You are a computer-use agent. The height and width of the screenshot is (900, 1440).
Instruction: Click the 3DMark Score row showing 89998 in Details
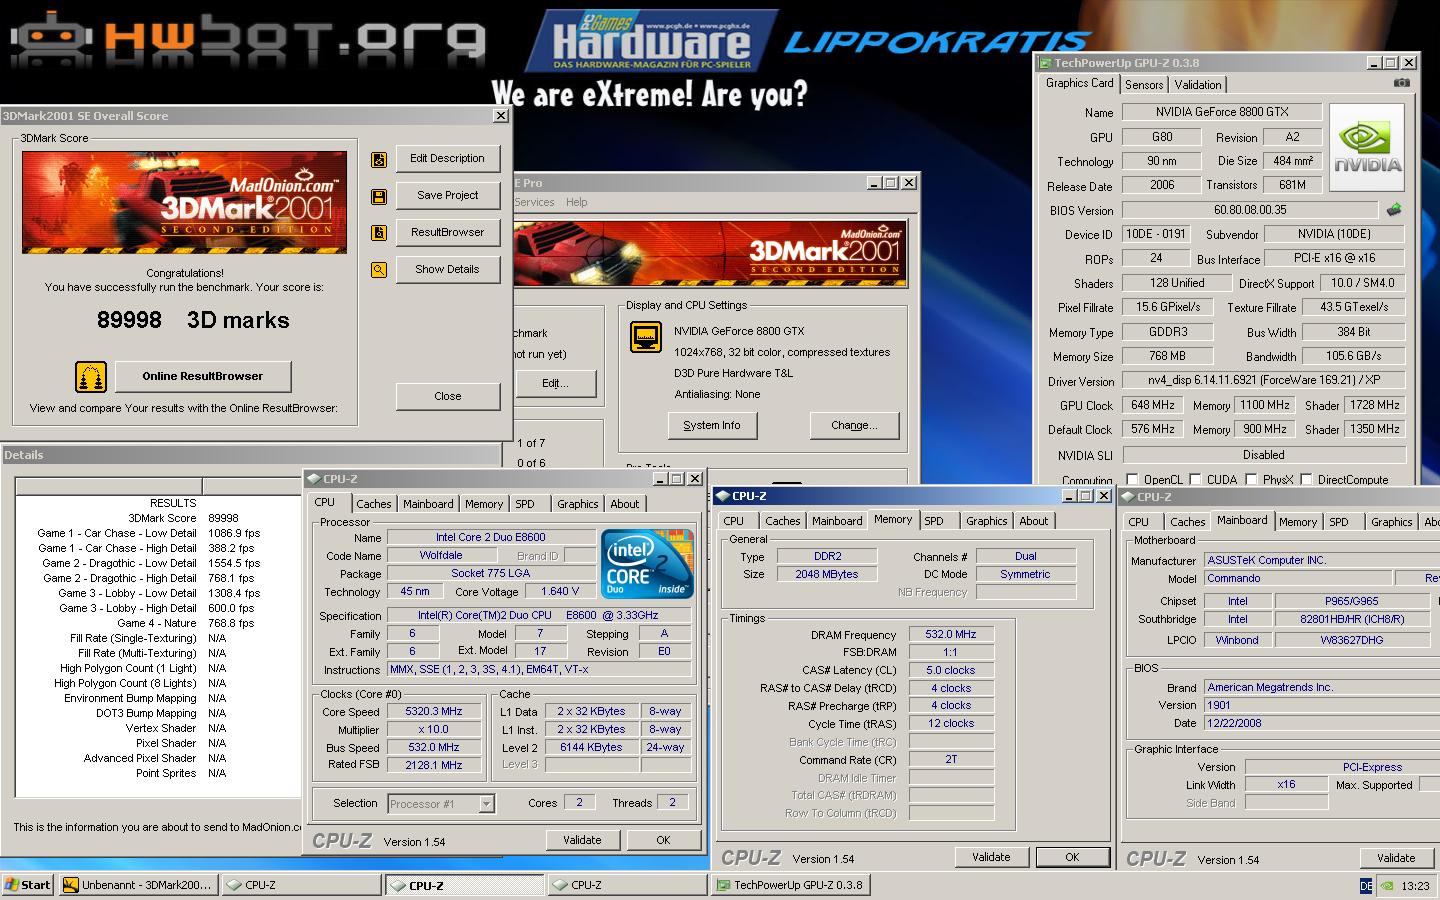(x=158, y=518)
